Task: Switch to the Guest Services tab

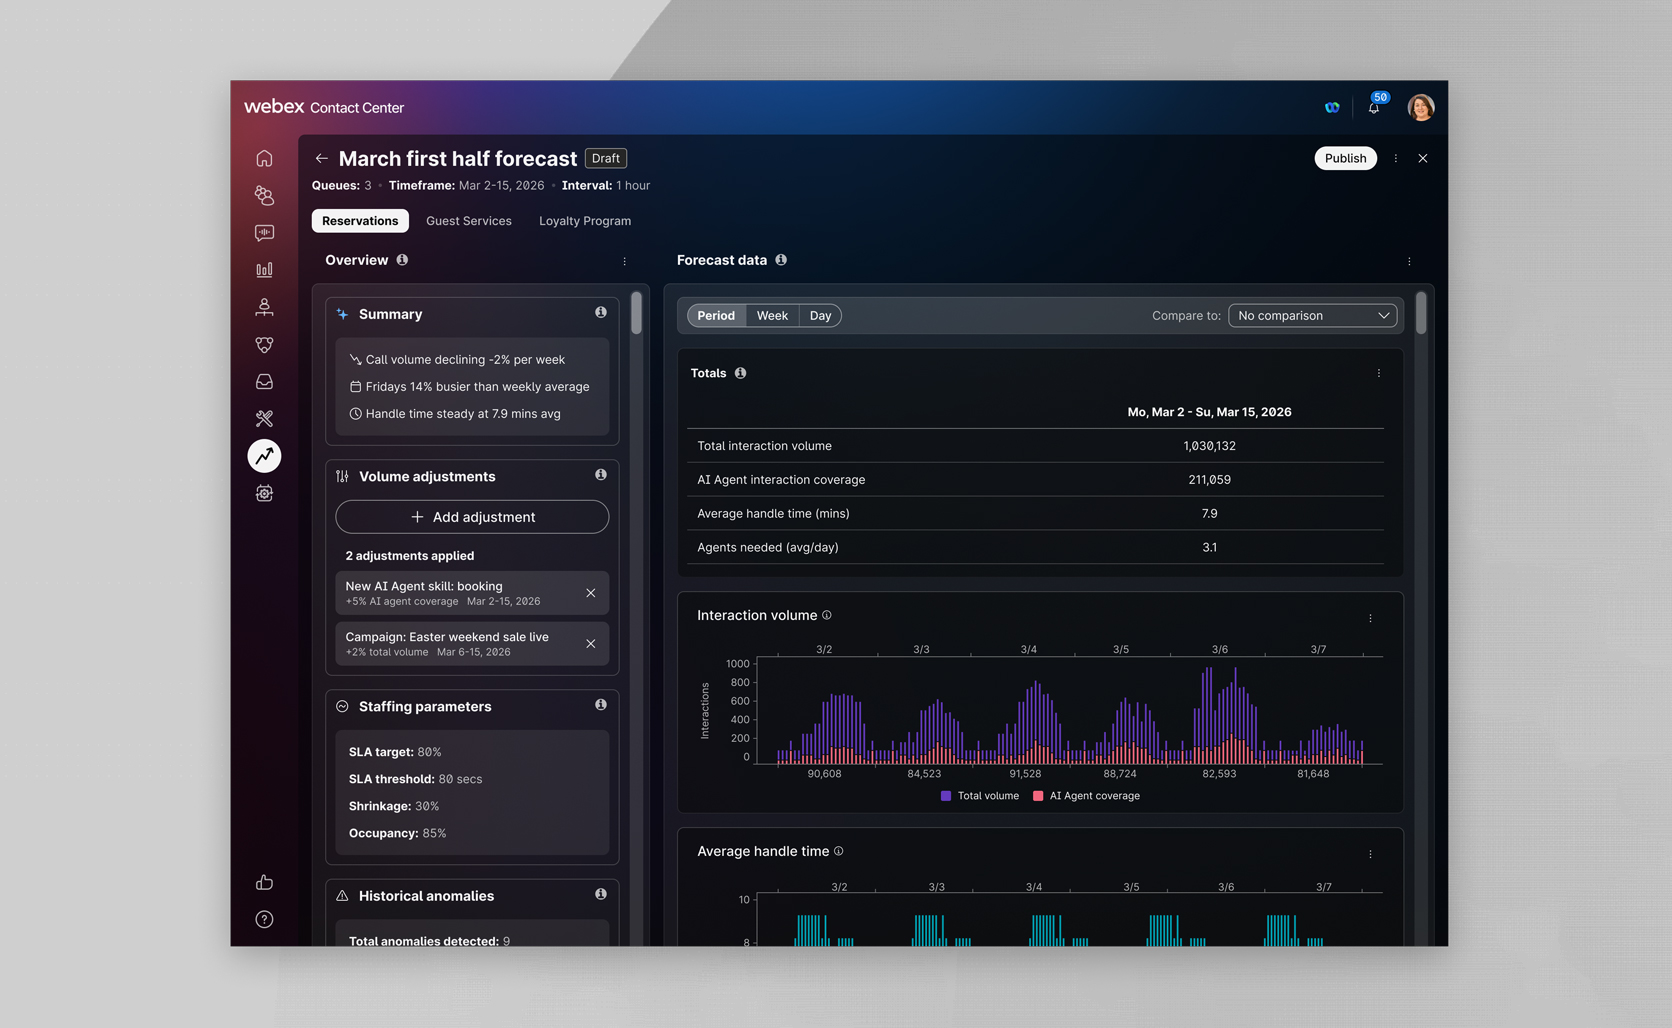Action: pos(468,221)
